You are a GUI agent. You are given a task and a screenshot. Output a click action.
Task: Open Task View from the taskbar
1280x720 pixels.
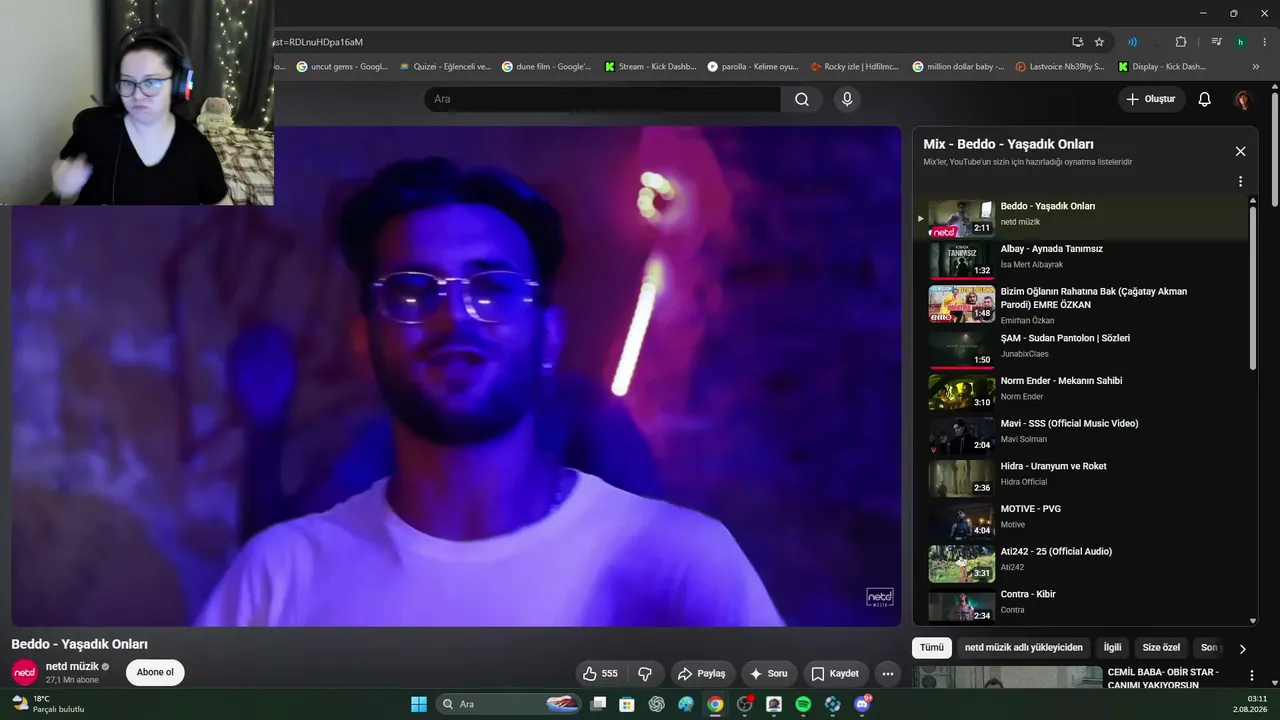[x=598, y=704]
